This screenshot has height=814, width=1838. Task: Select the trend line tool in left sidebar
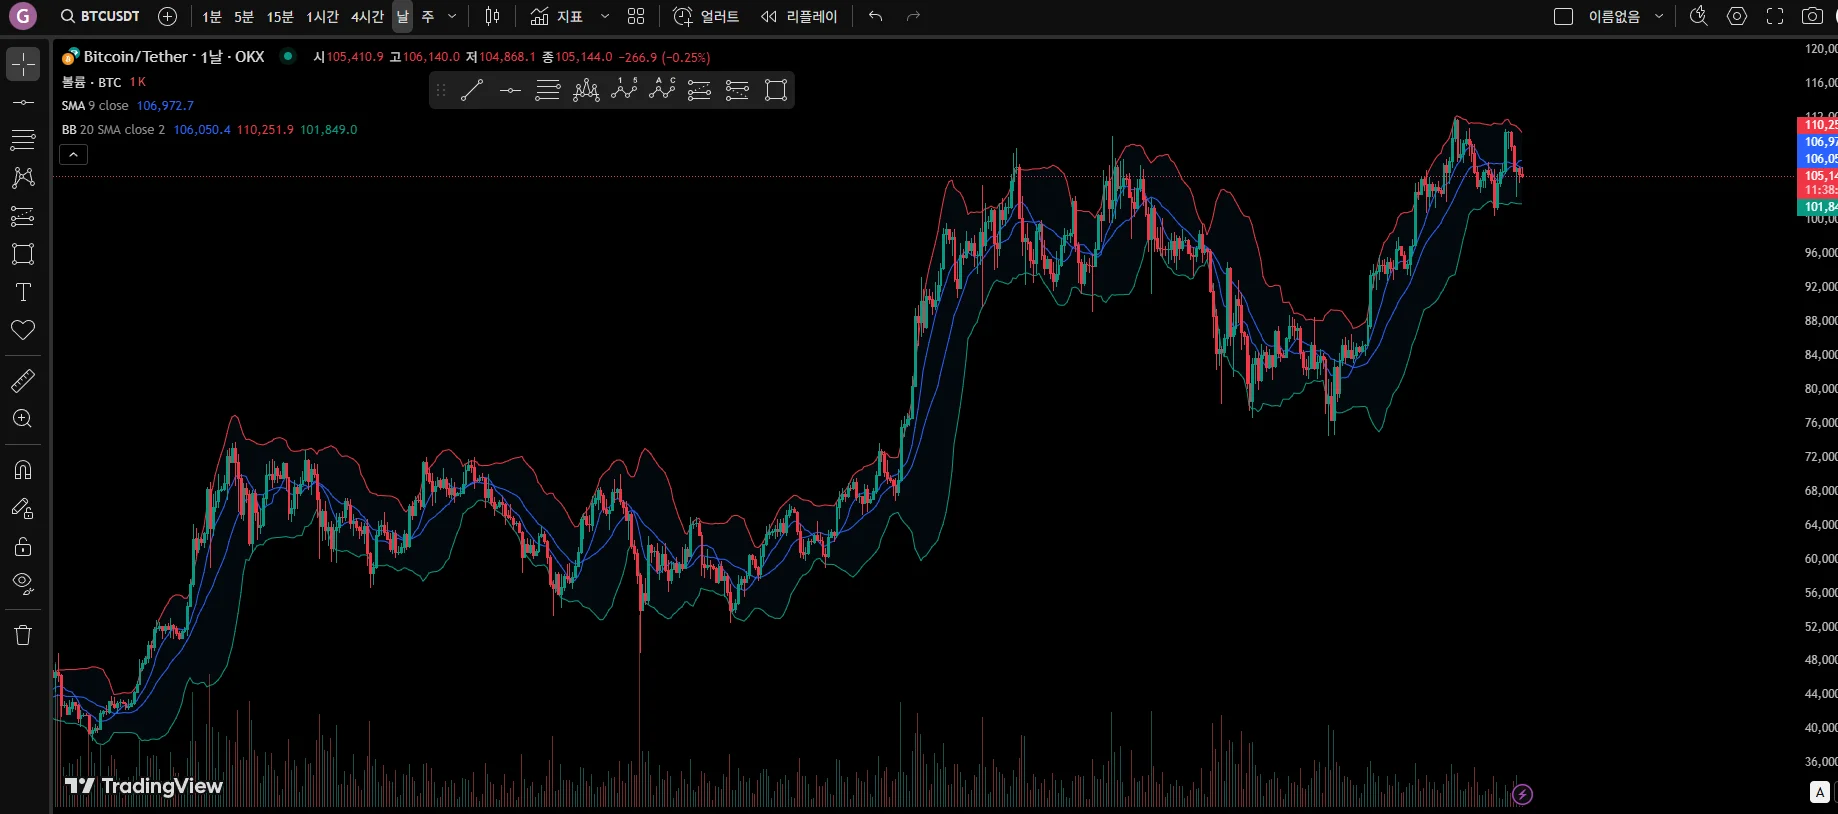click(x=23, y=102)
